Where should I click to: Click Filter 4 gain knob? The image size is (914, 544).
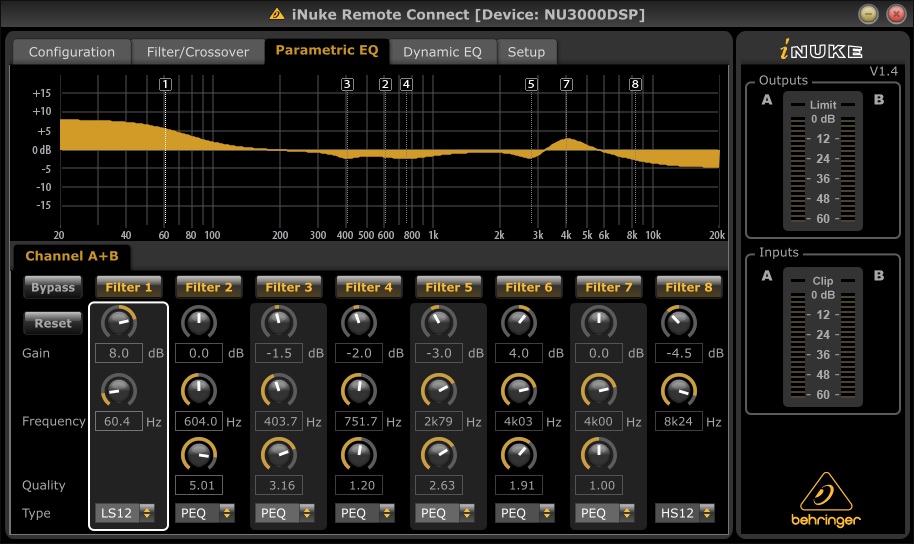tap(358, 322)
